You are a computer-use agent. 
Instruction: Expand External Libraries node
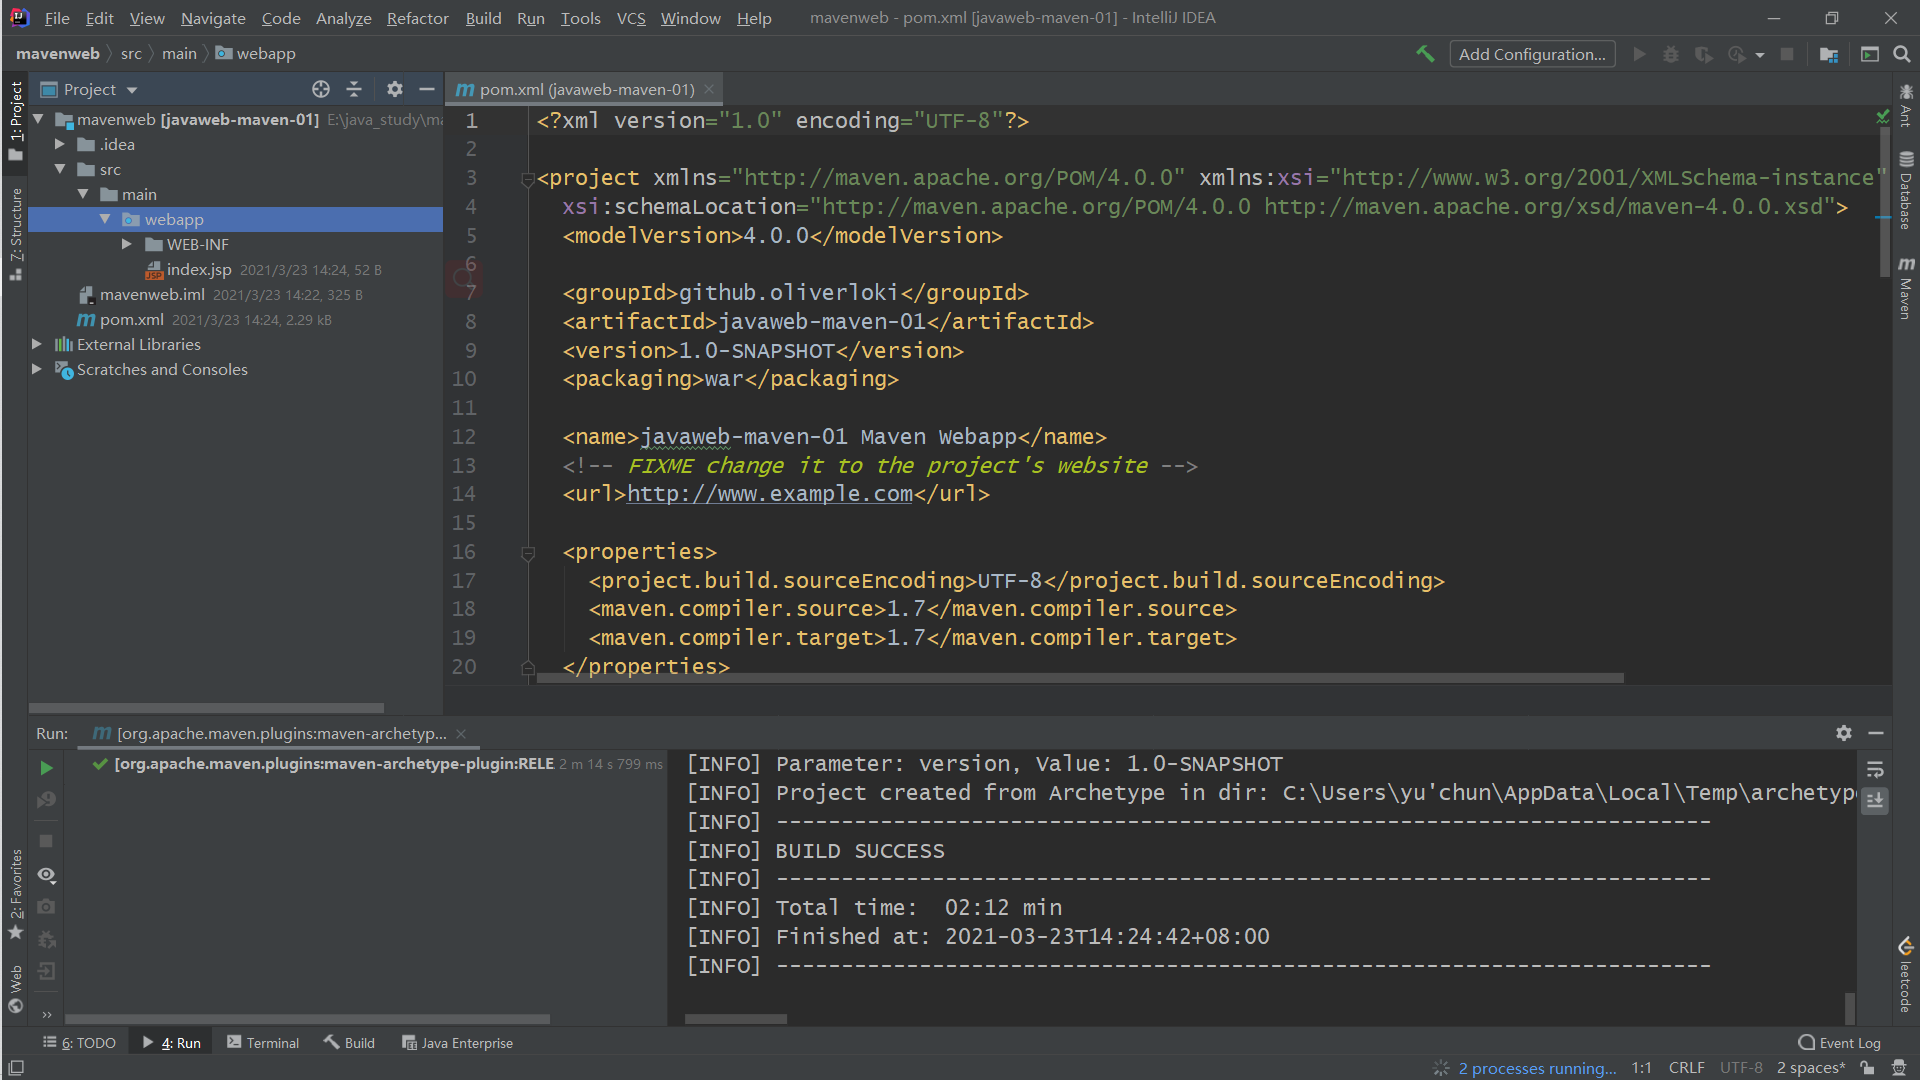pos(37,344)
